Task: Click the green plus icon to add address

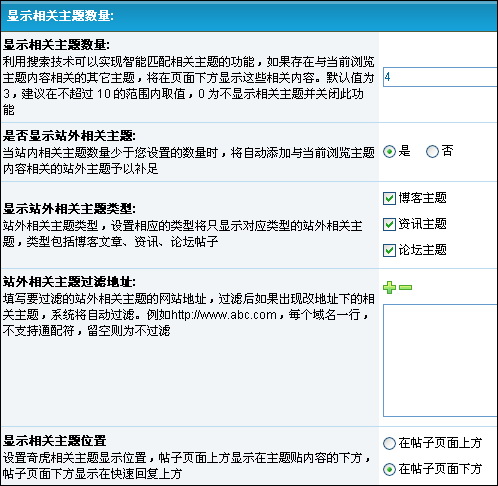Action: click(389, 287)
